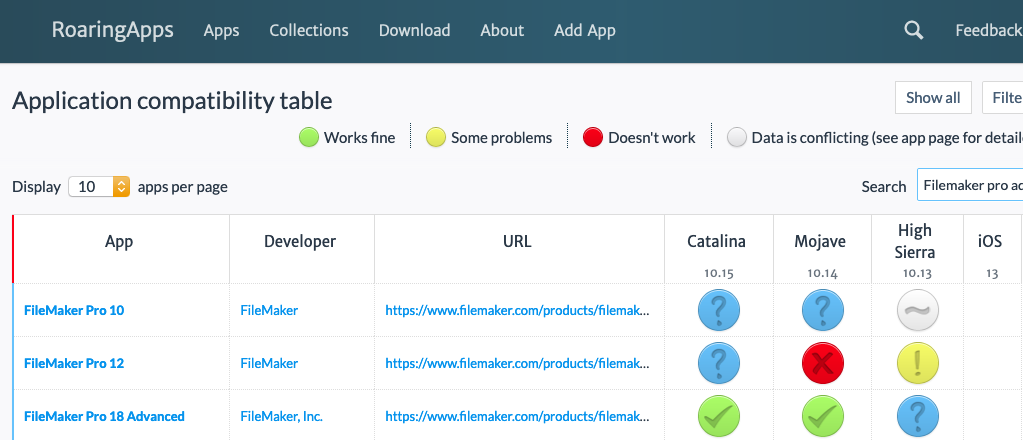1023x440 pixels.
Task: Open the FileMaker, Inc. developer link
Action: [281, 416]
